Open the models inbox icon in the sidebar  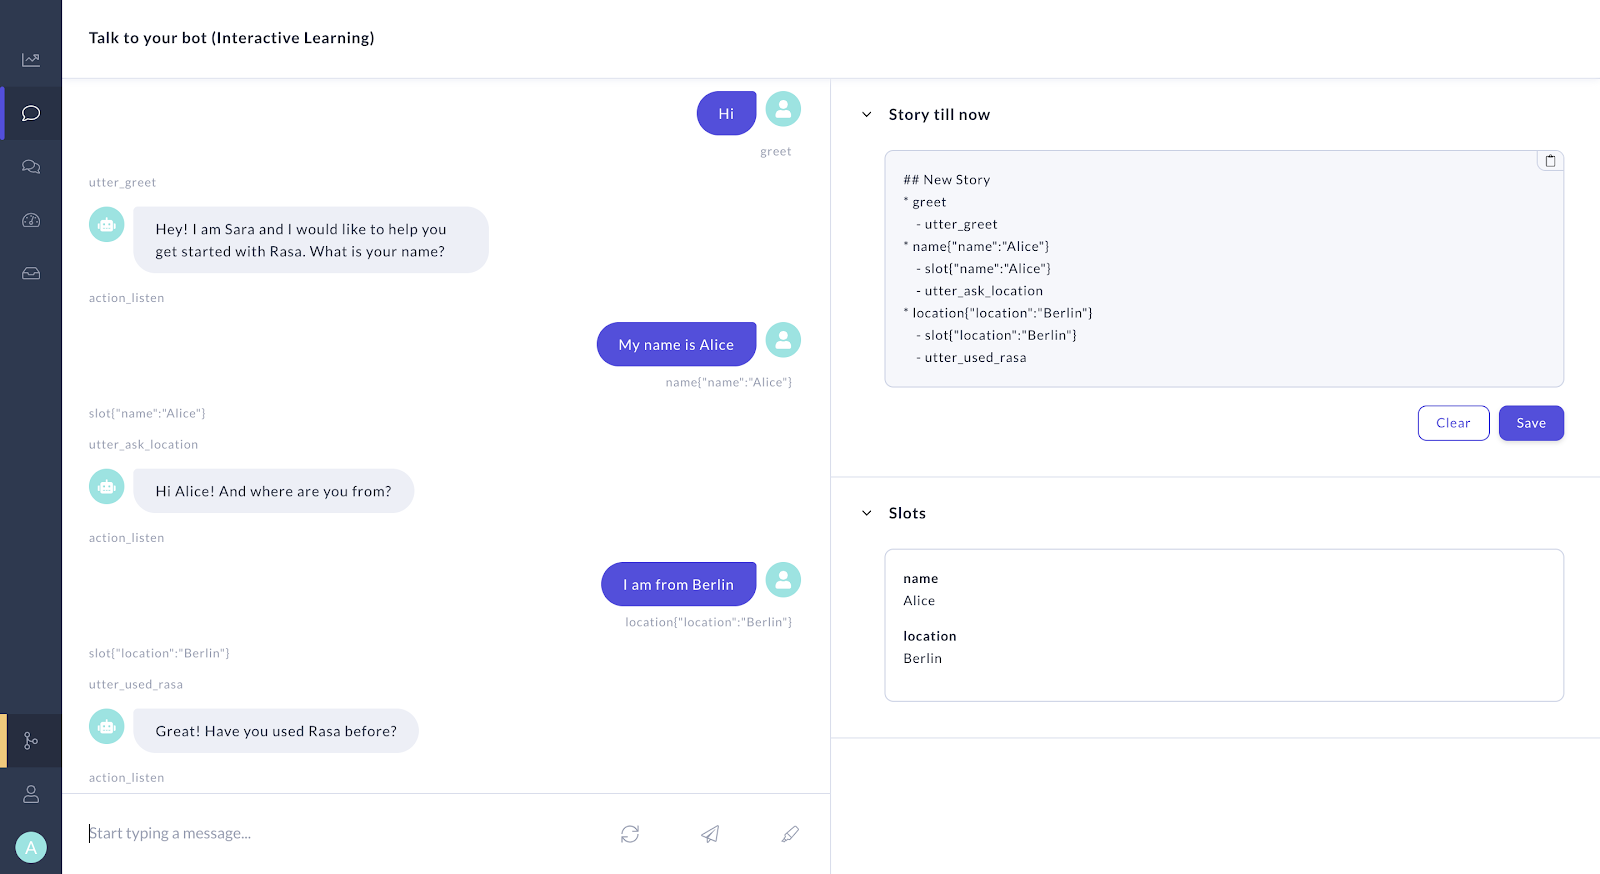[31, 273]
